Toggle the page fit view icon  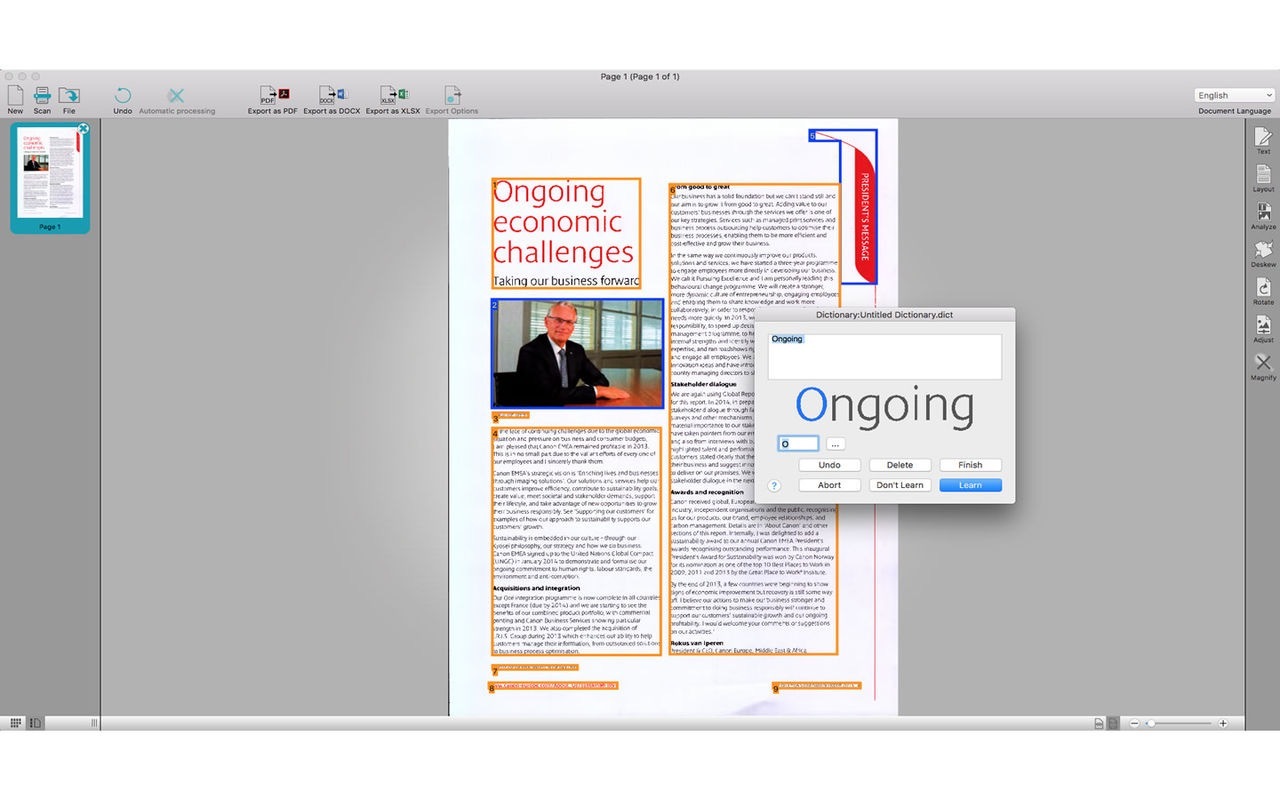pos(1099,723)
